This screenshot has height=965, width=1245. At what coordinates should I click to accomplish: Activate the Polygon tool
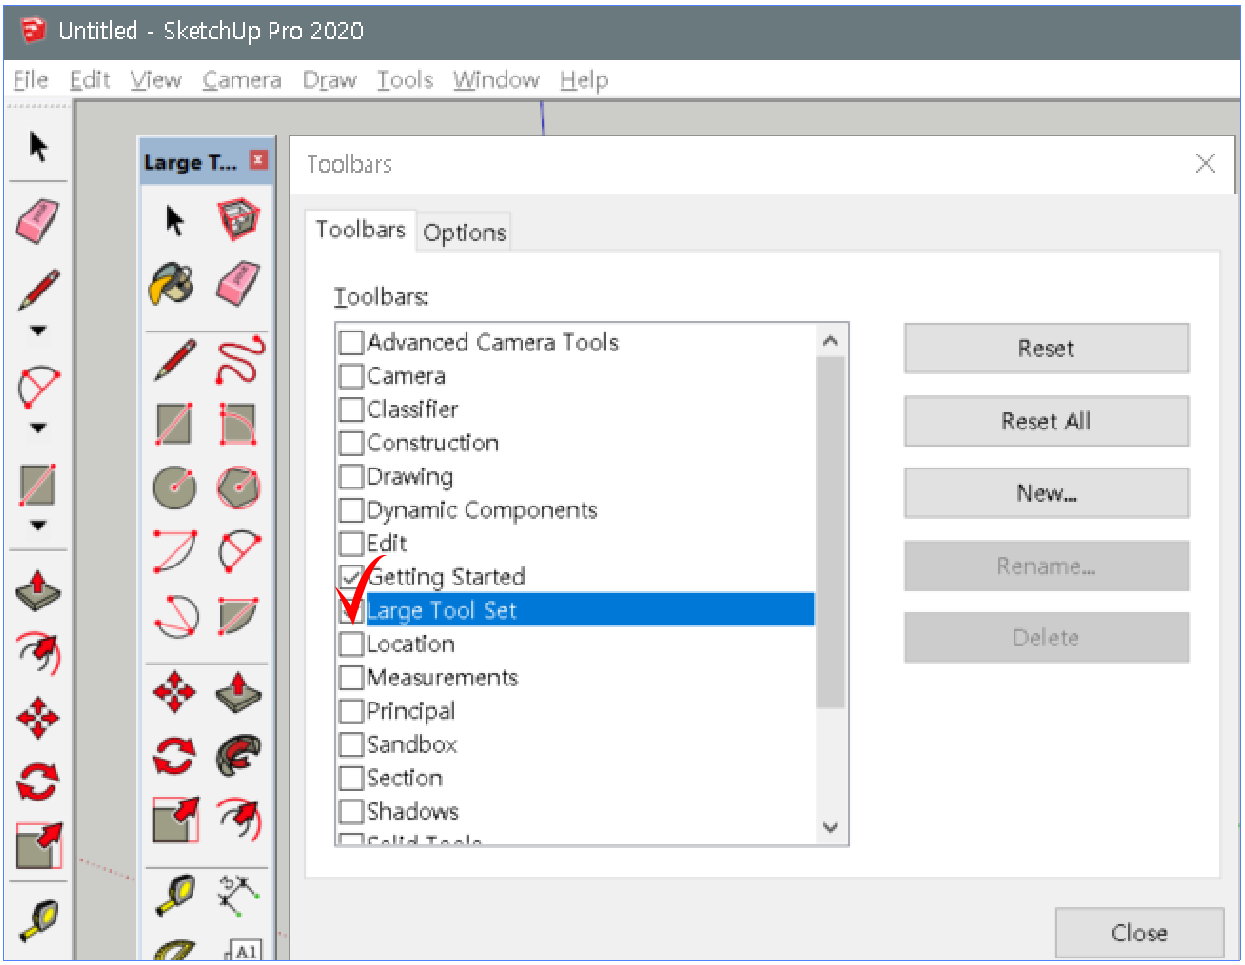click(238, 488)
